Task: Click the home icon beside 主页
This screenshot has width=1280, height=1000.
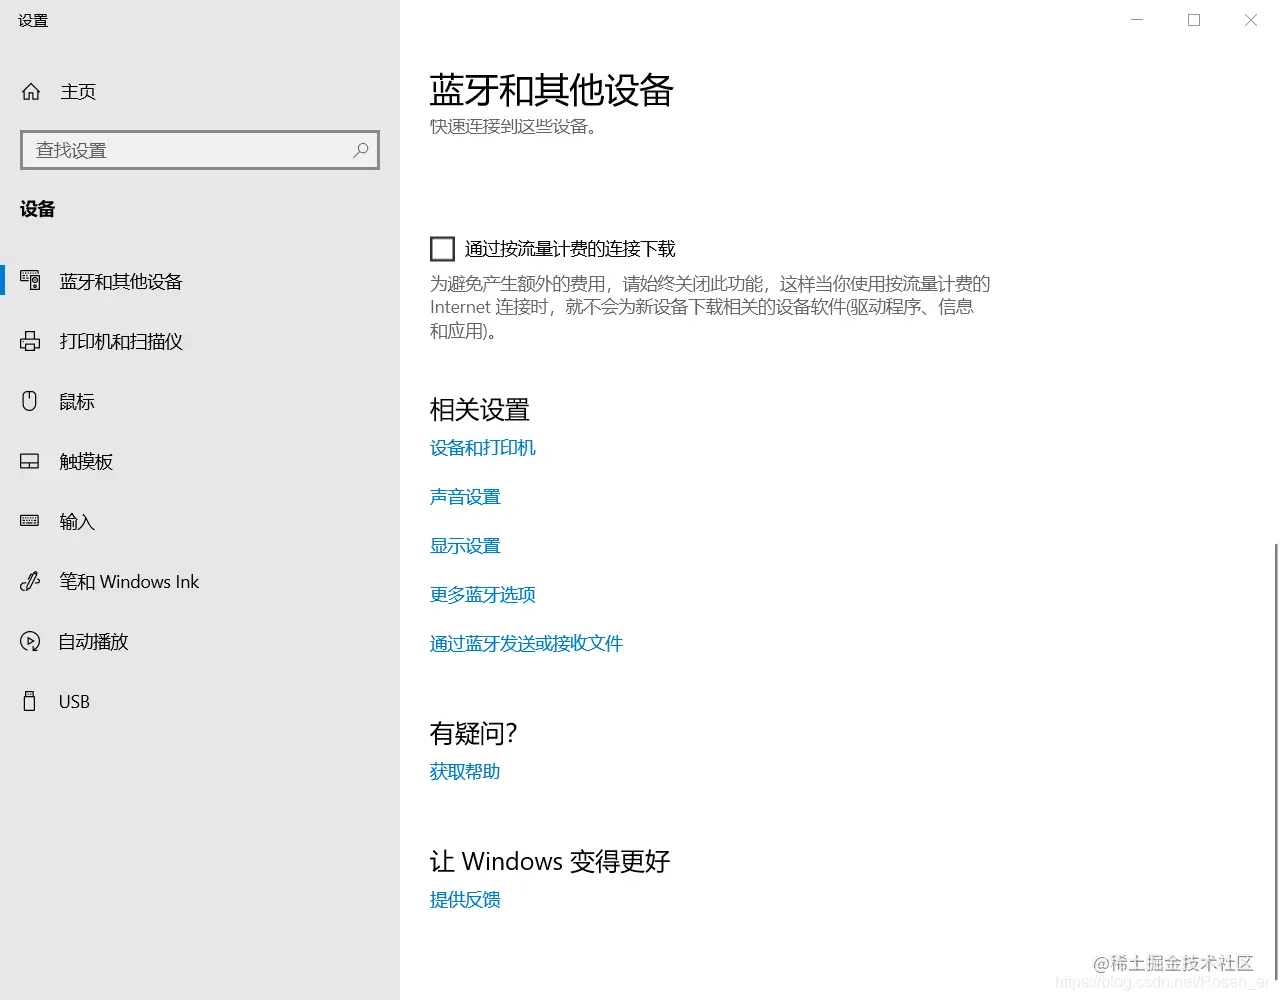Action: pos(30,91)
